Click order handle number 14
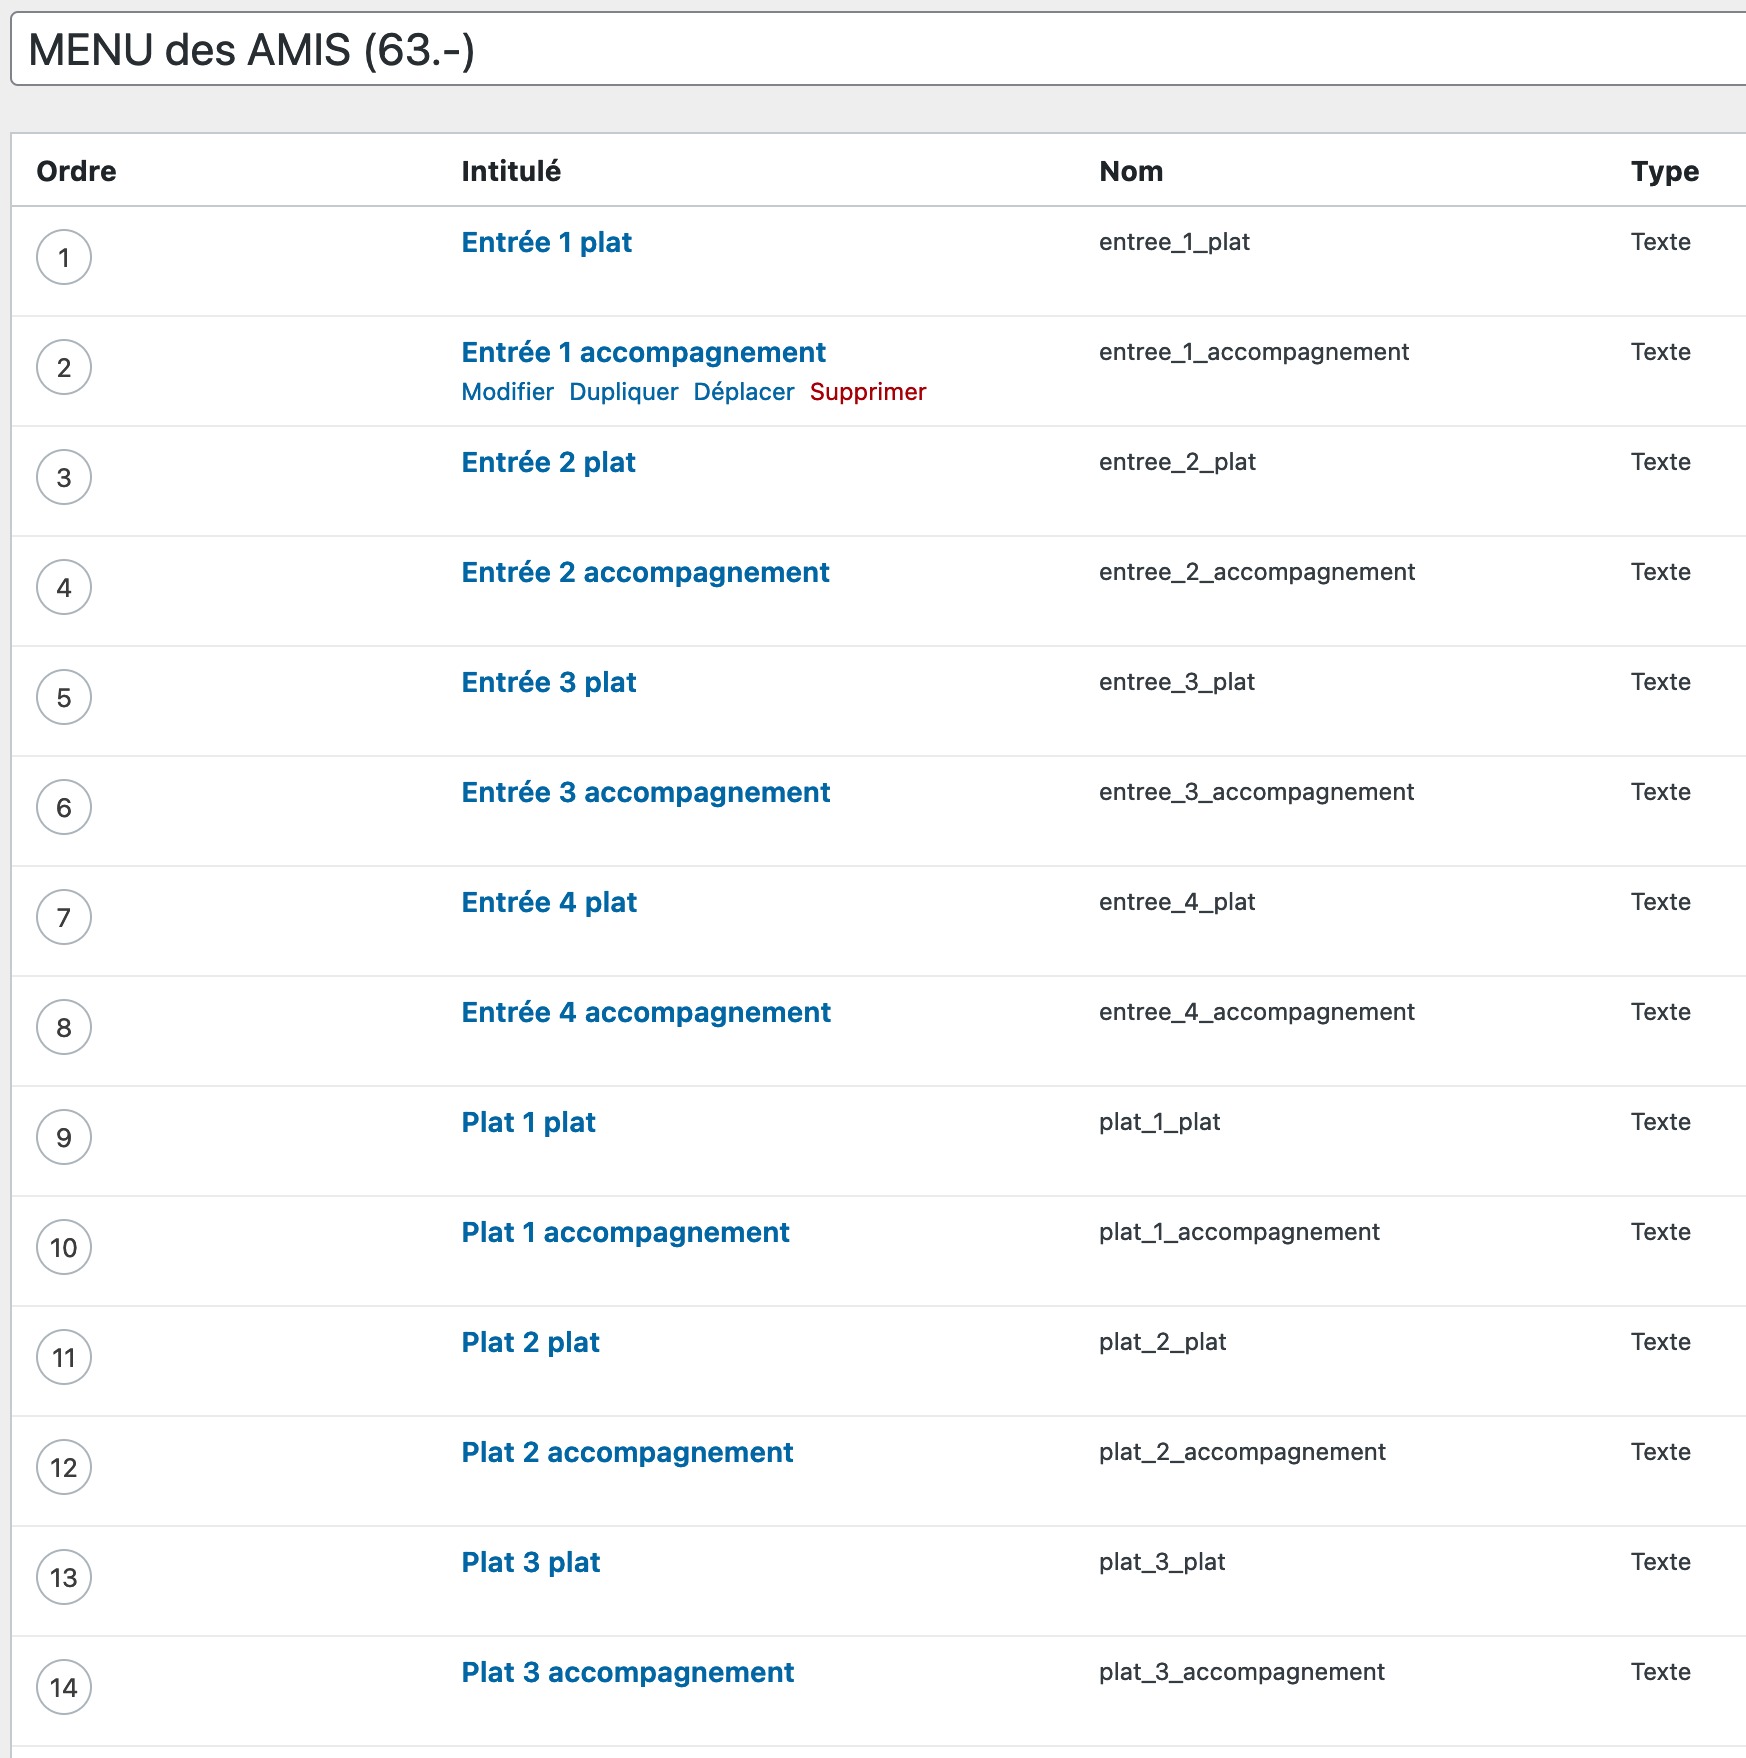 tap(64, 1688)
